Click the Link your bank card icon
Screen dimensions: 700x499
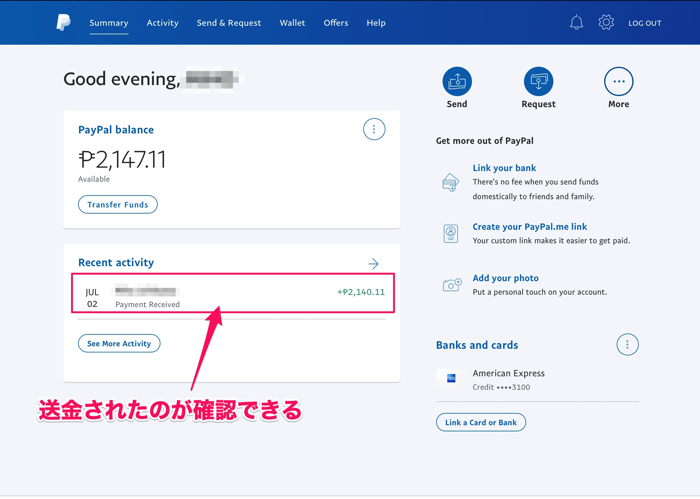451,182
